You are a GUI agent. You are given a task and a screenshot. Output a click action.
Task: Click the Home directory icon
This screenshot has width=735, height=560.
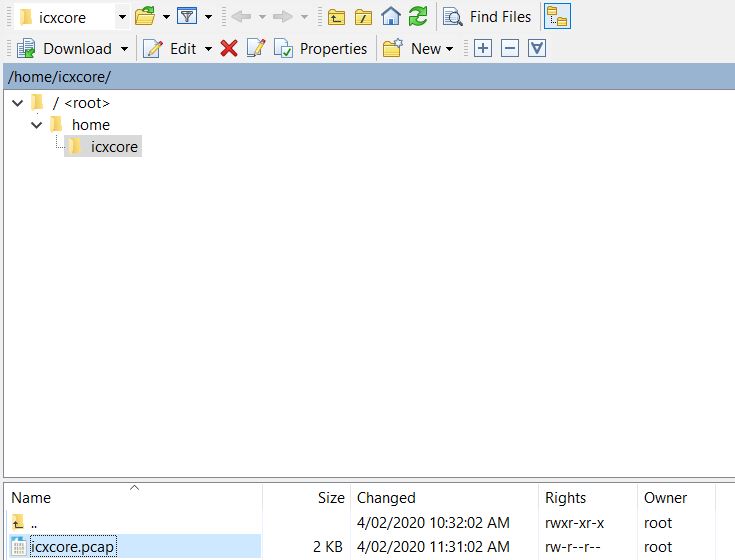[391, 16]
